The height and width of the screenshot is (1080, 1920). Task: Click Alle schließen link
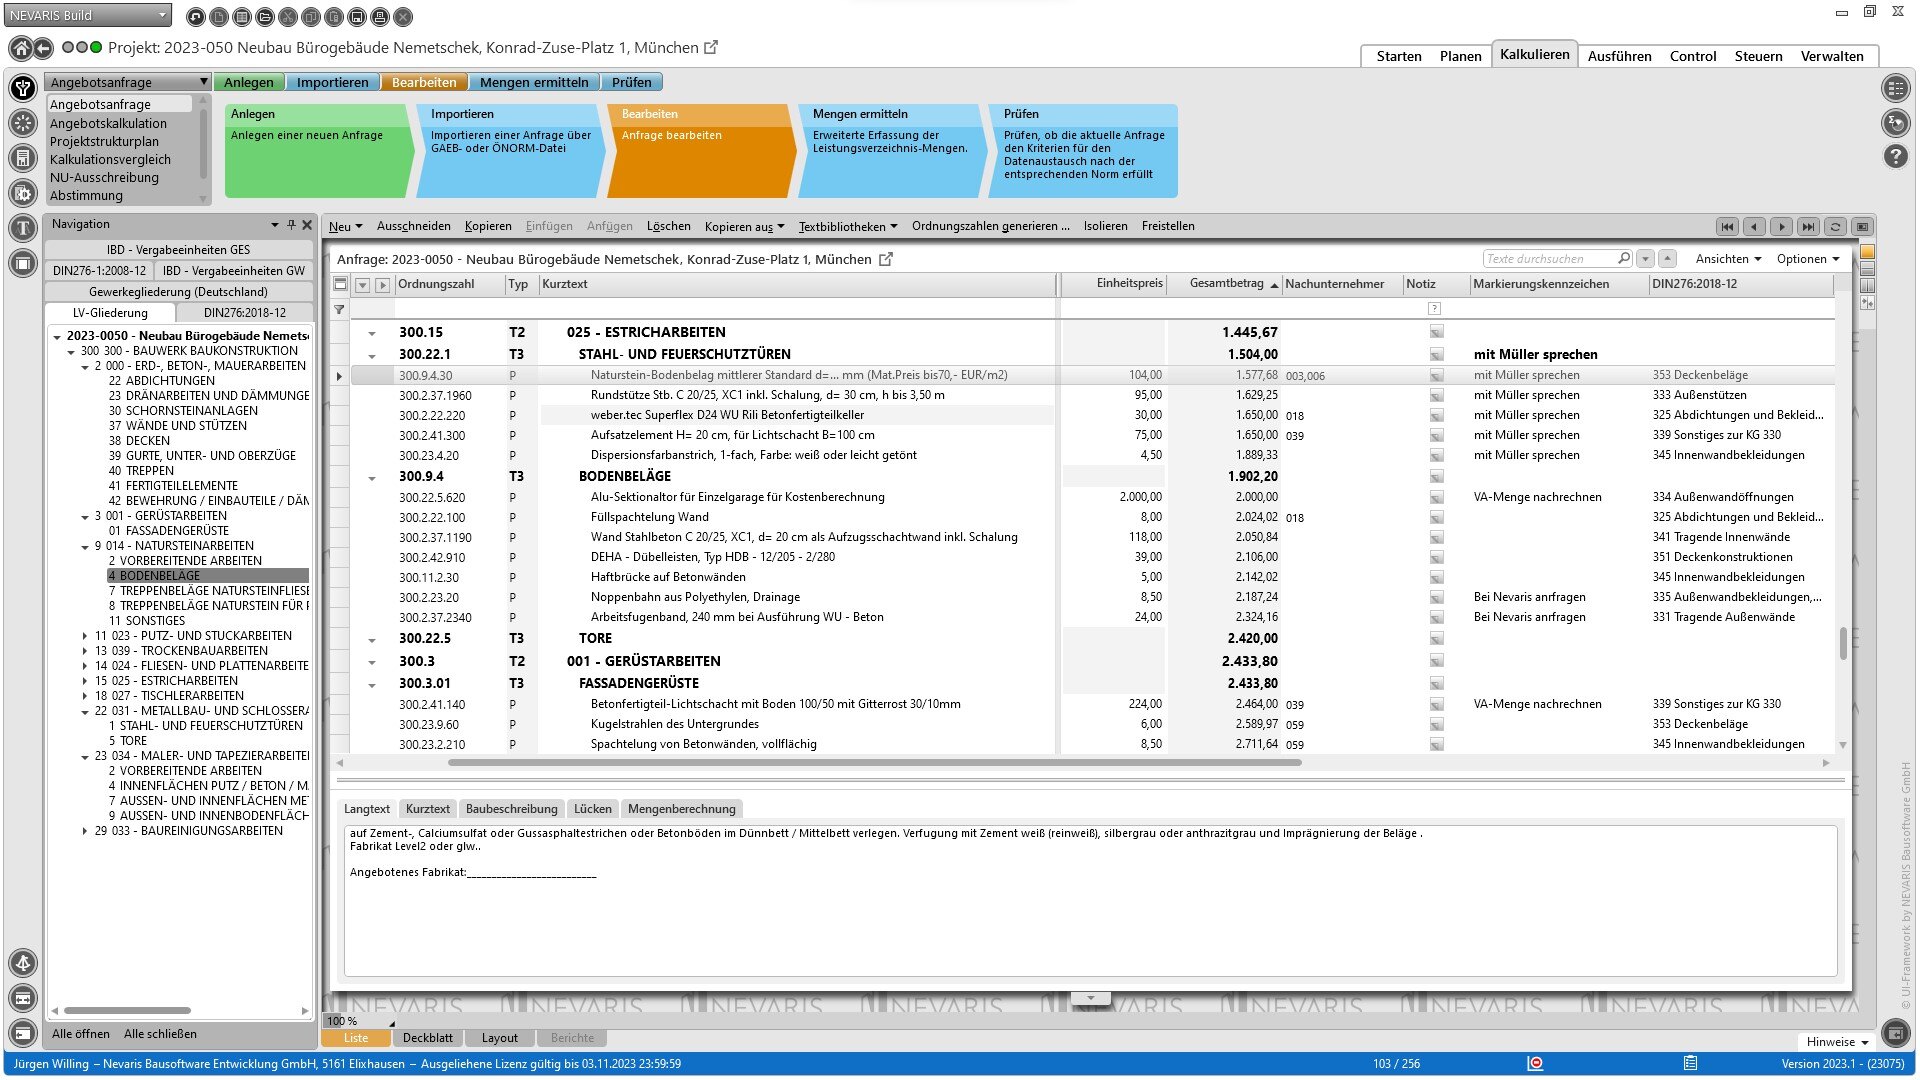click(160, 1034)
